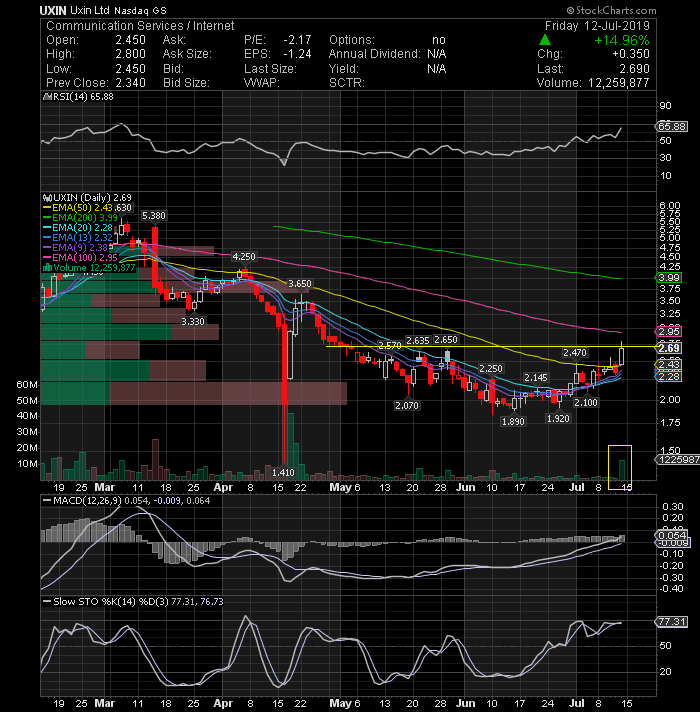Click the VWAP label
This screenshot has width=700, height=712.
point(261,83)
